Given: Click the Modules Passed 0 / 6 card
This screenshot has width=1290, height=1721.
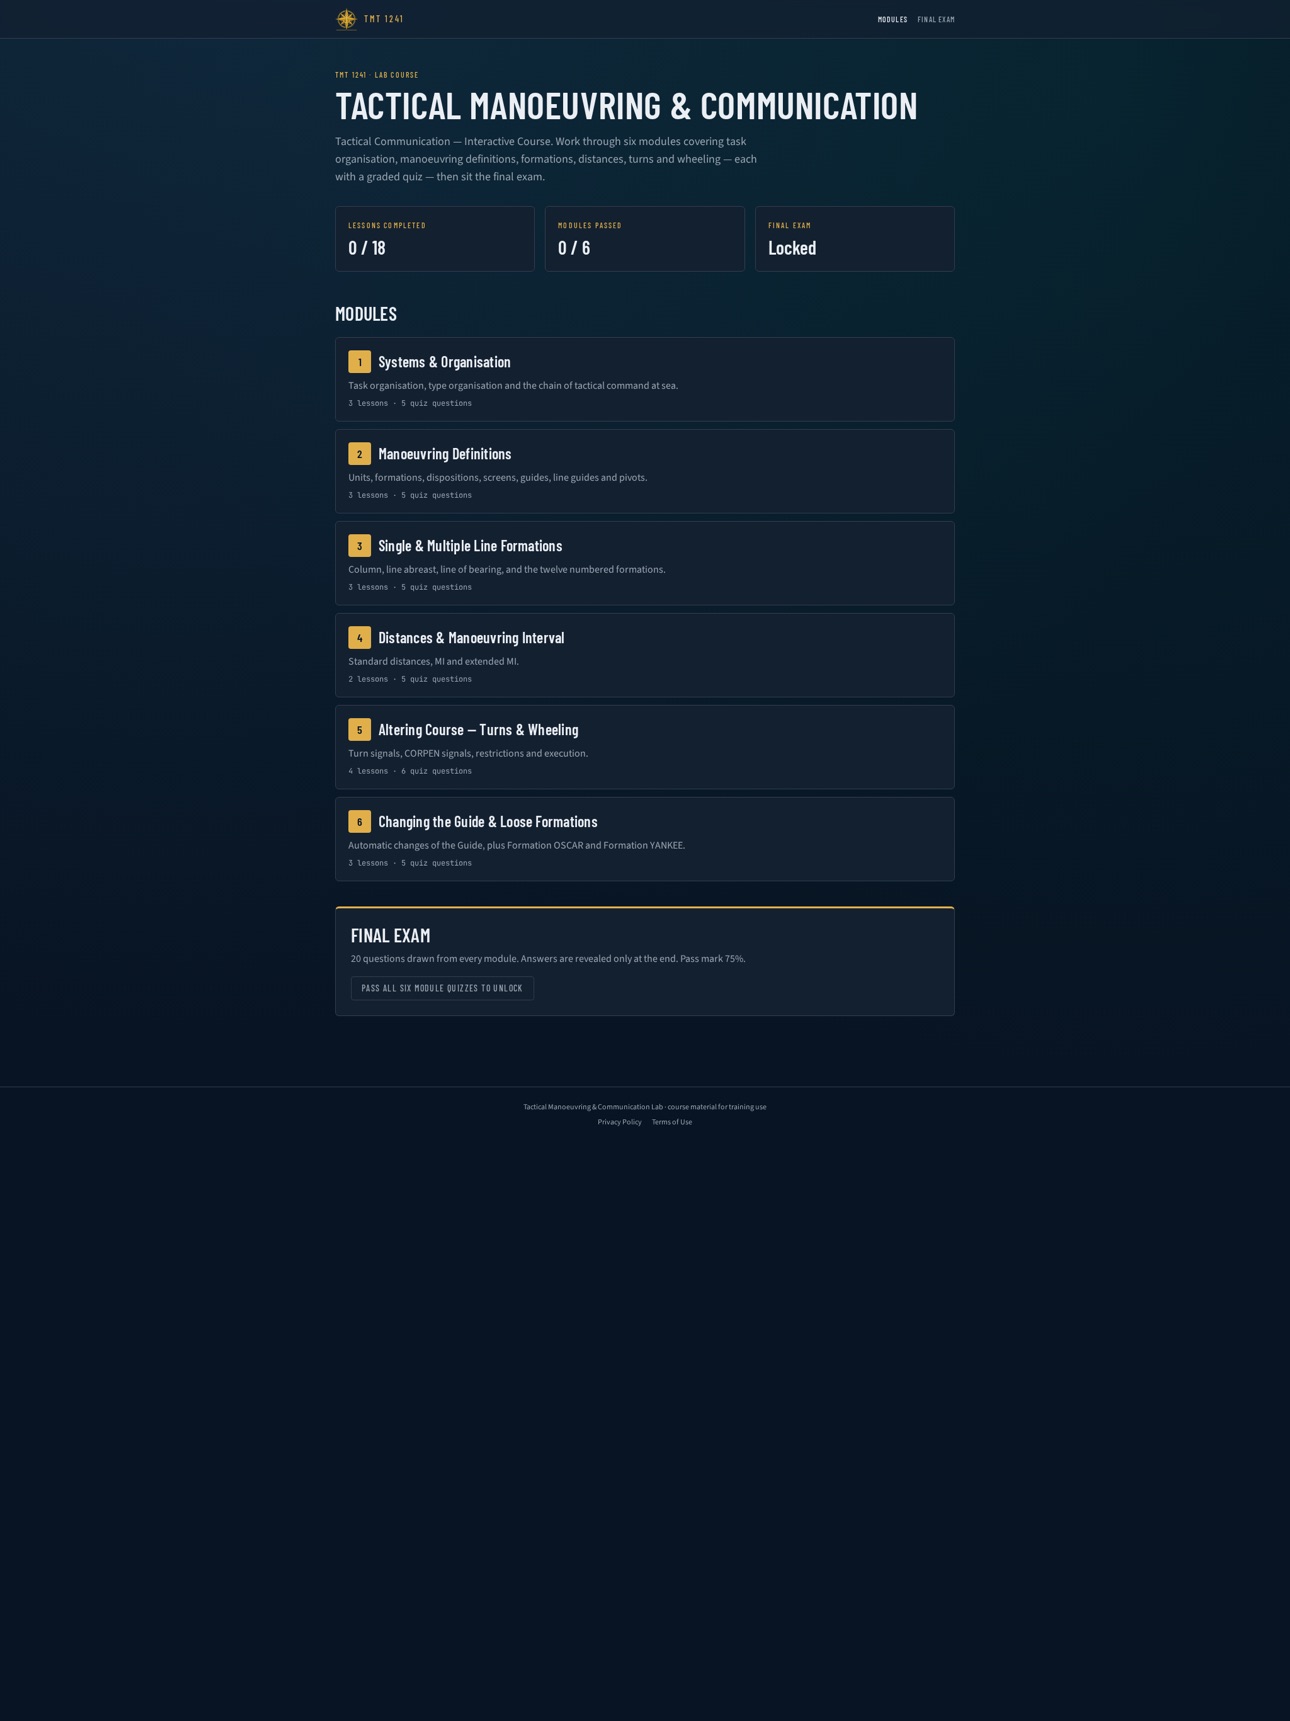Looking at the screenshot, I should [645, 239].
